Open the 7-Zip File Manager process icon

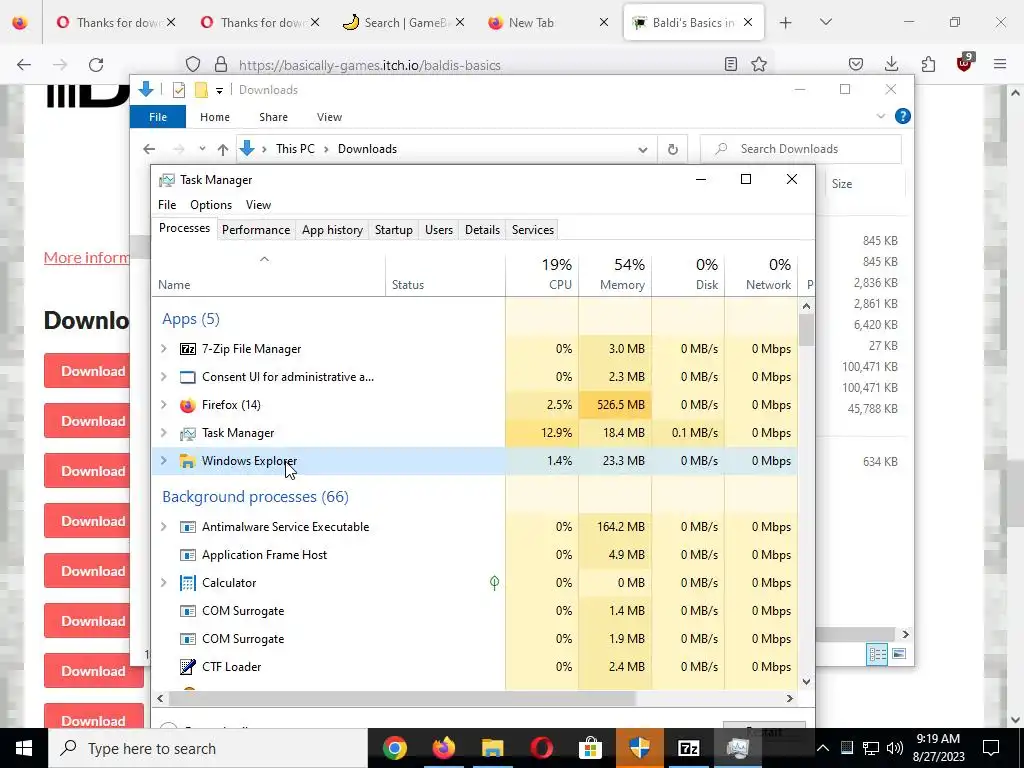(x=187, y=349)
